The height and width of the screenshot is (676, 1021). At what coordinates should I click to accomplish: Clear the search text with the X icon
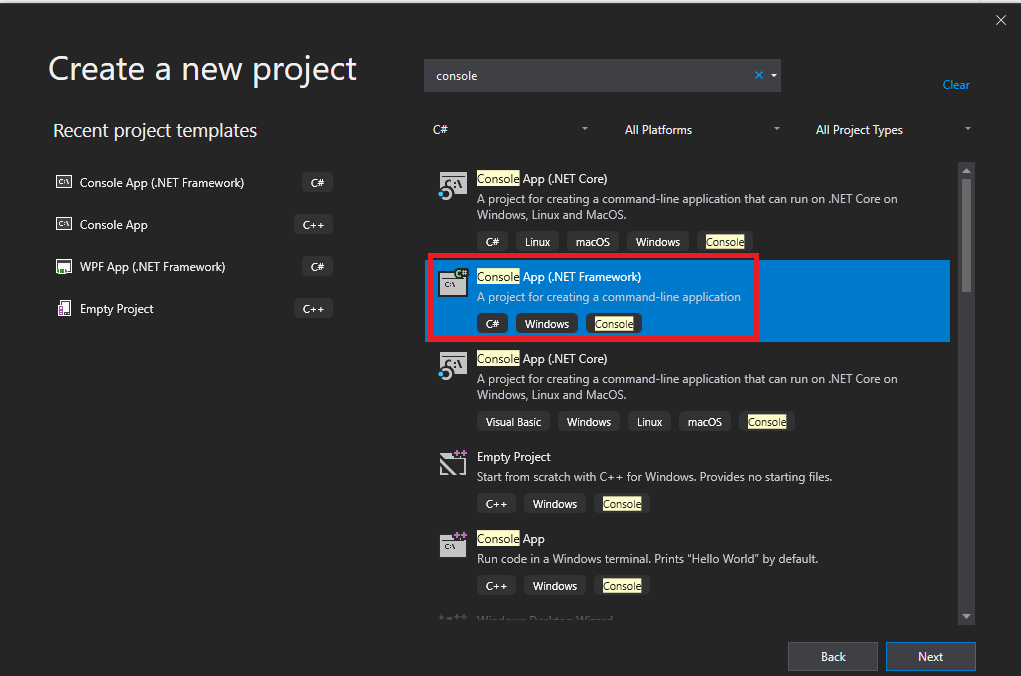(759, 76)
